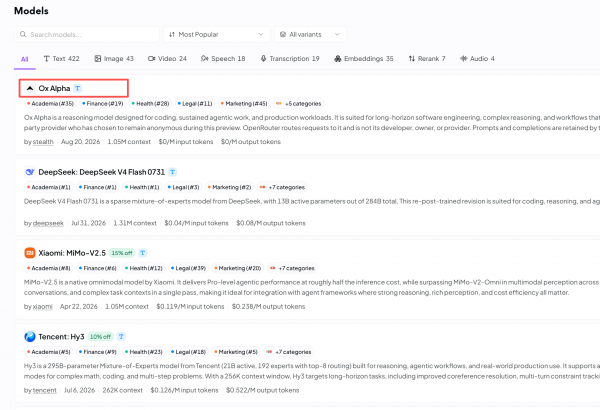Click text modality badge beside MiMo-V2.5
600x410 pixels.
coord(143,253)
